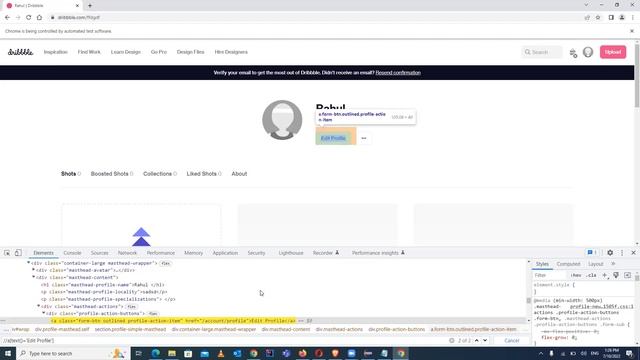Image resolution: width=640 pixels, height=360 pixels.
Task: Switch to the DevTools Sources tab
Action: (x=100, y=253)
